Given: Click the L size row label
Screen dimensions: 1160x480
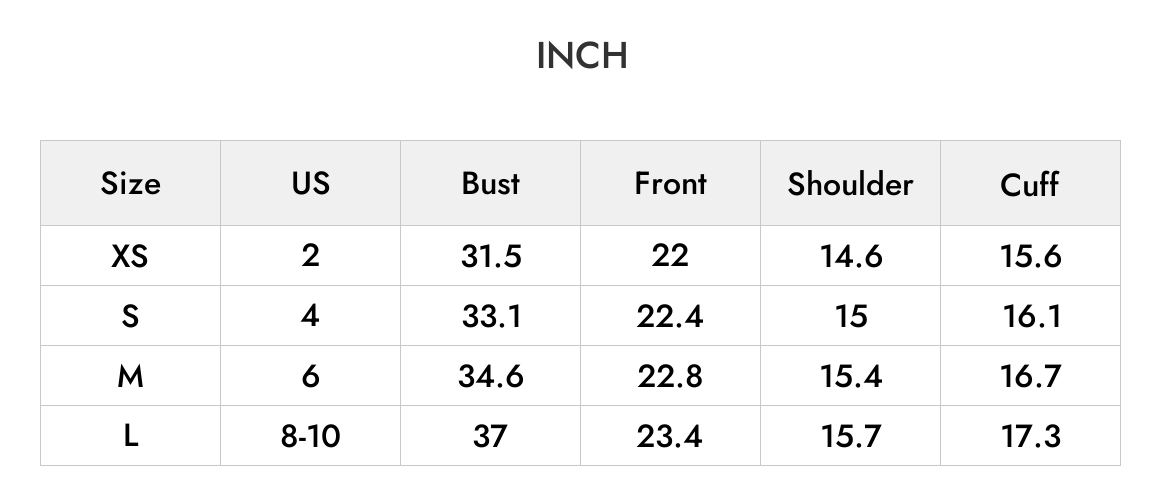Looking at the screenshot, I should coord(130,436).
